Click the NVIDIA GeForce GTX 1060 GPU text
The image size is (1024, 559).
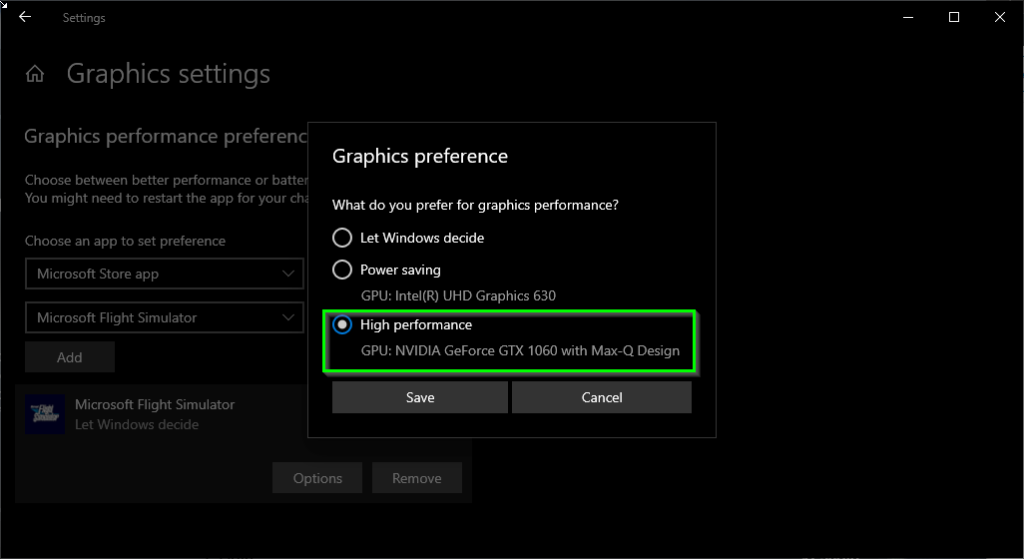(520, 351)
